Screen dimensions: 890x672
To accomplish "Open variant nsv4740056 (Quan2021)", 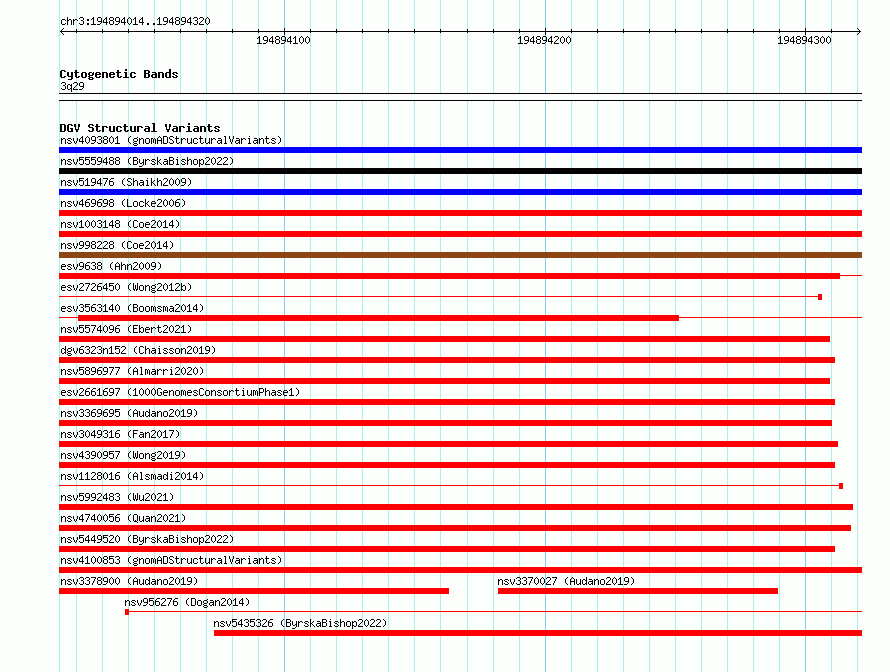I will tap(123, 518).
